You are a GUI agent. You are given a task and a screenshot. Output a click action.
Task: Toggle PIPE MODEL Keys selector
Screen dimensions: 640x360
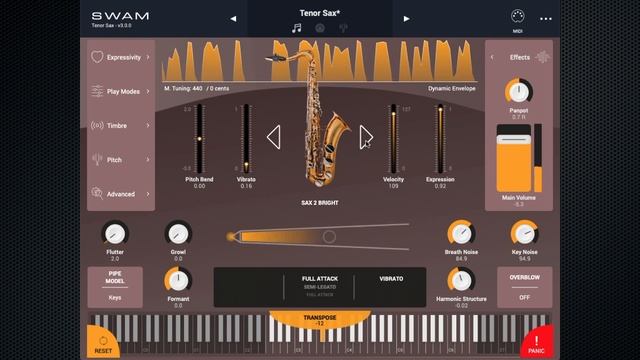point(115,287)
